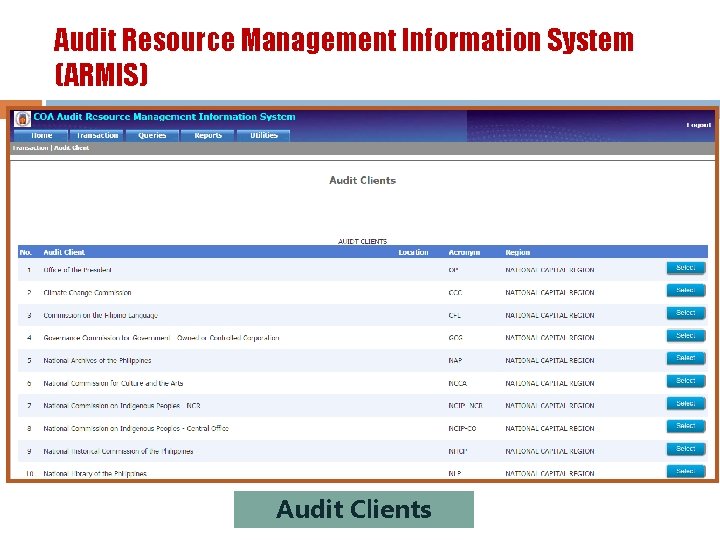This screenshot has height=540, width=720.
Task: Click the Transaction breadcrumb text
Action: click(x=30, y=148)
